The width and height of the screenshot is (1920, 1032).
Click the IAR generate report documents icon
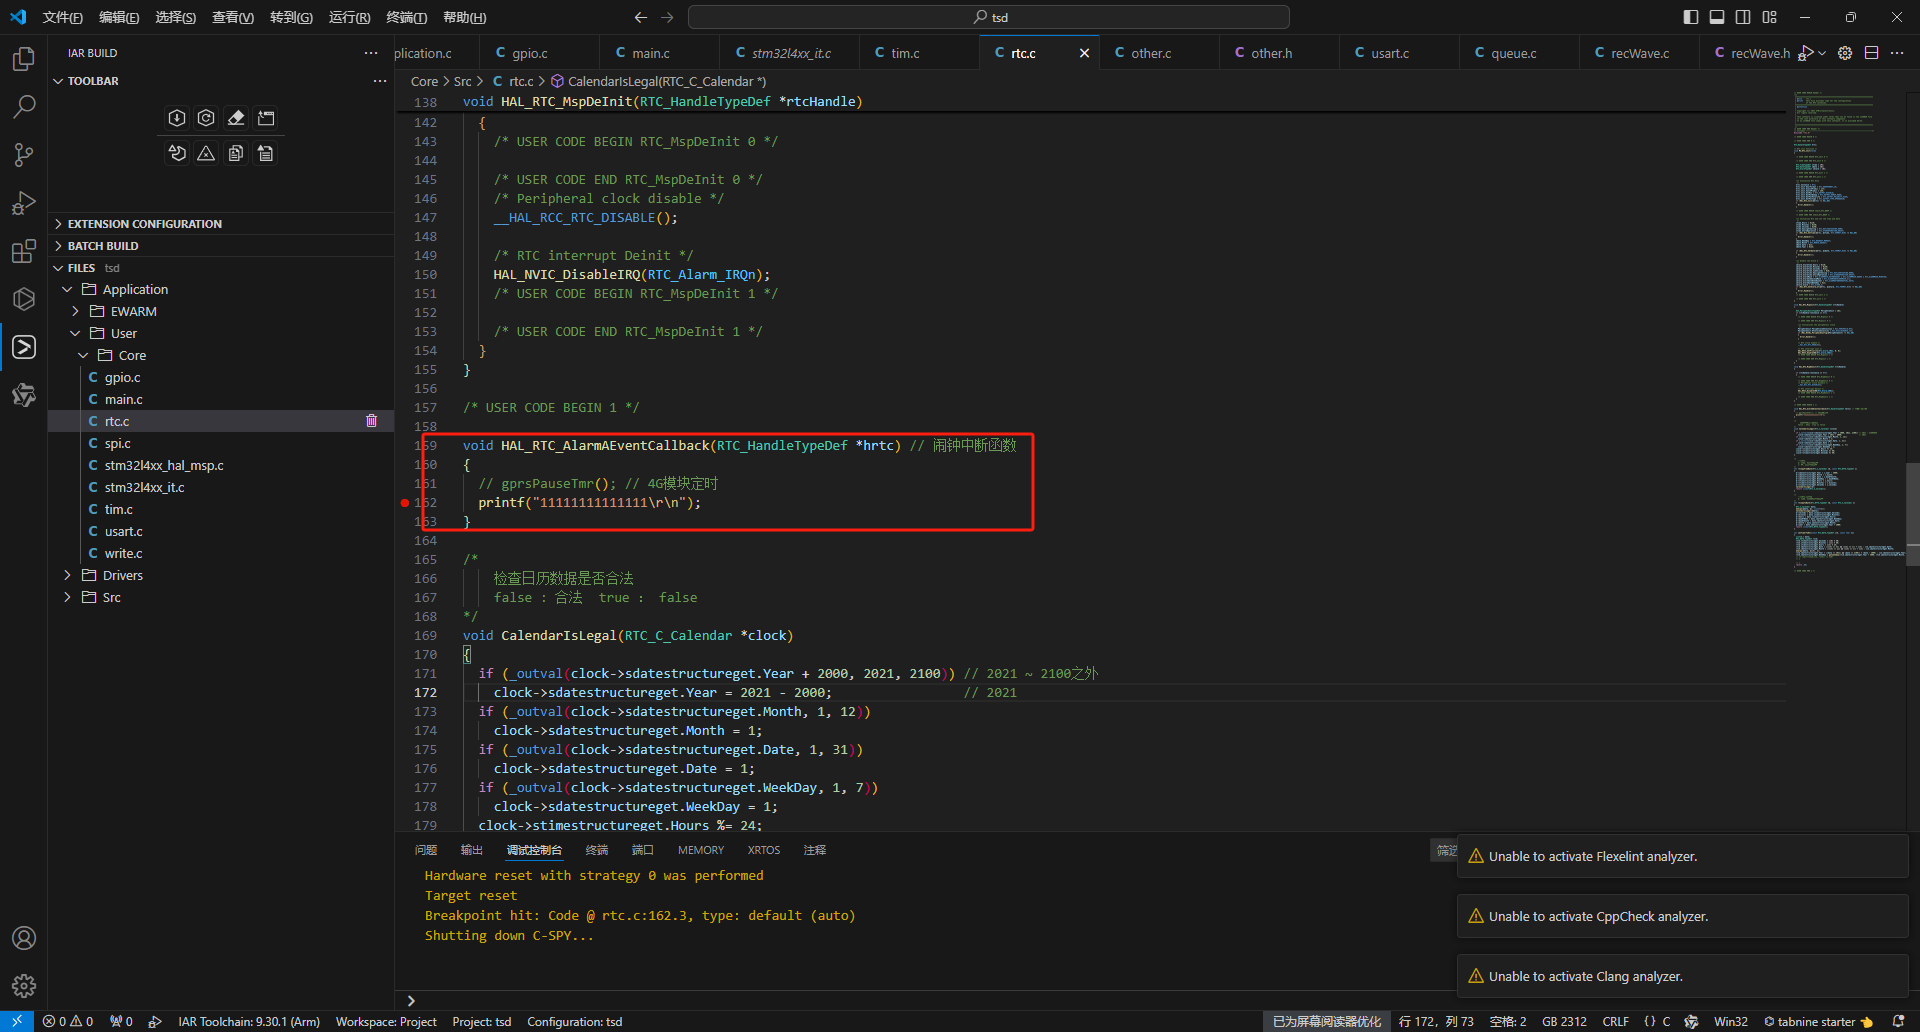click(236, 153)
